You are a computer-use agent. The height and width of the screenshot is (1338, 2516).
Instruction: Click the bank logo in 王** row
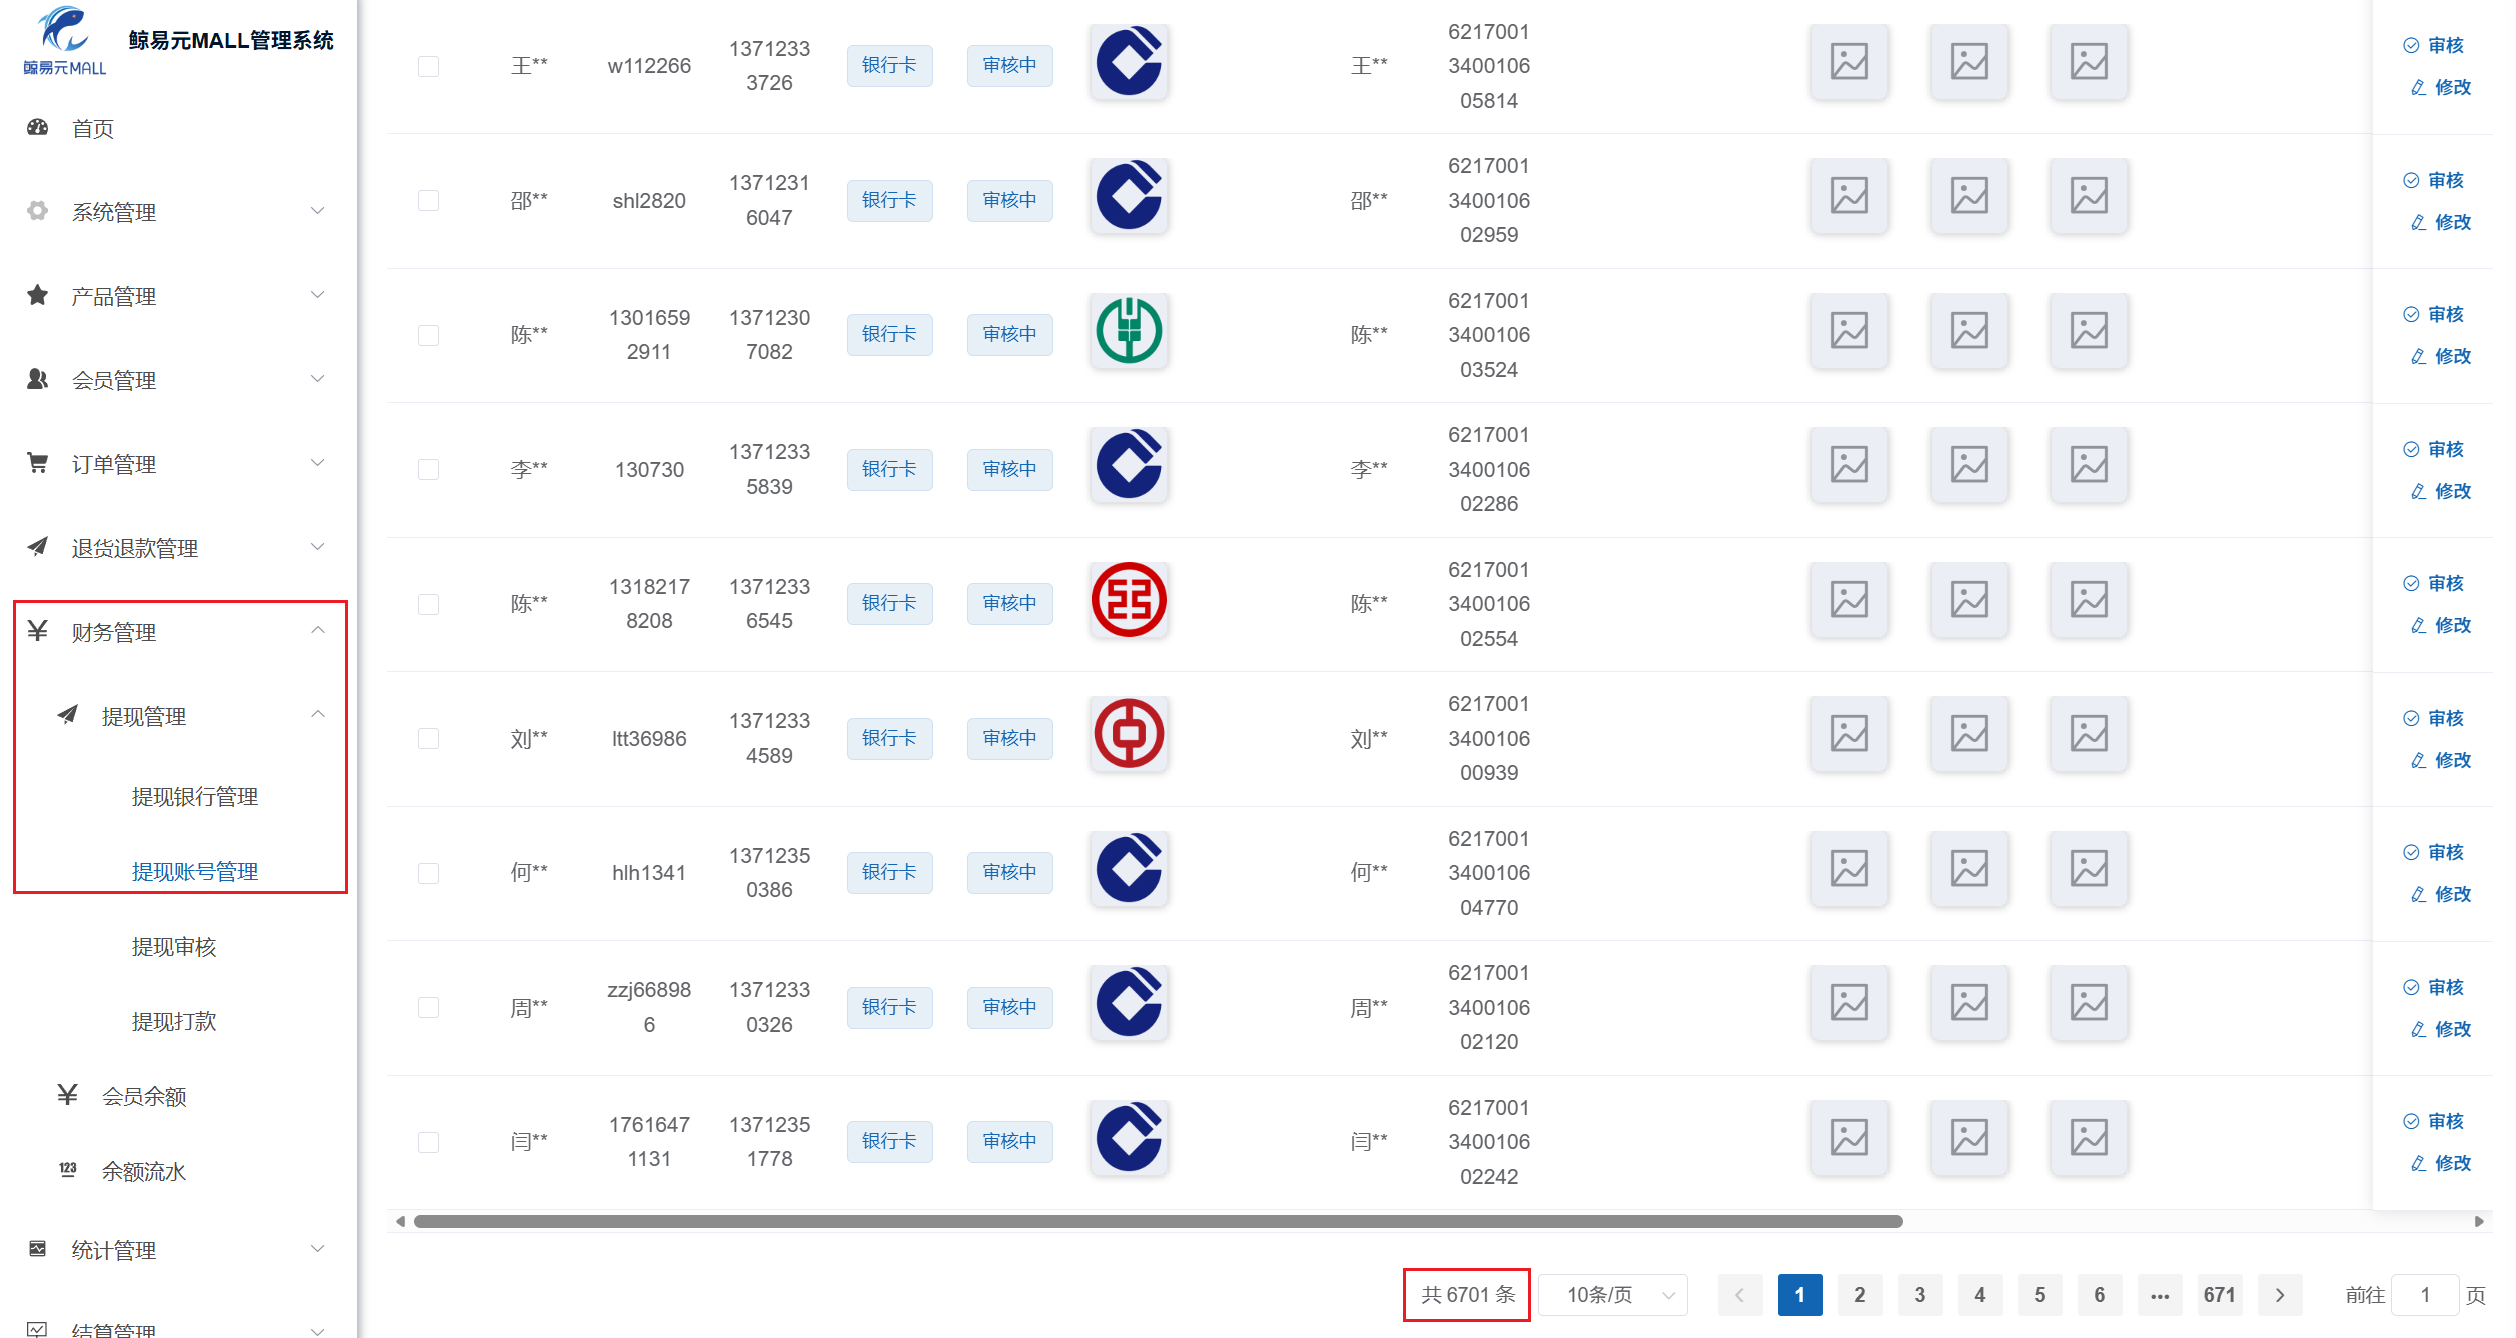coord(1129,62)
